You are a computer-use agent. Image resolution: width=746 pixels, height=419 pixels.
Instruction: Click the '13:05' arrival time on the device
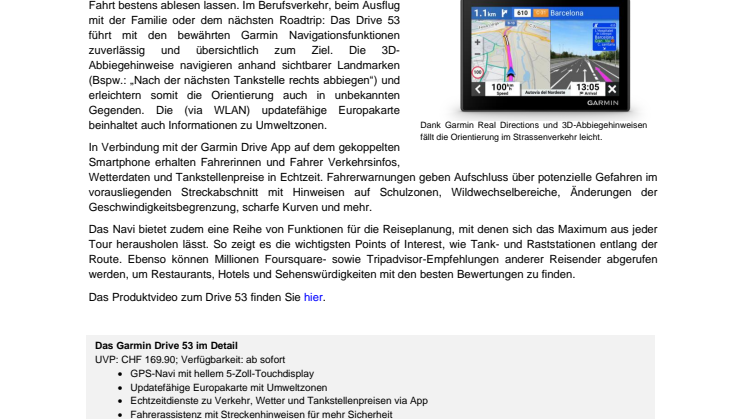(x=588, y=87)
